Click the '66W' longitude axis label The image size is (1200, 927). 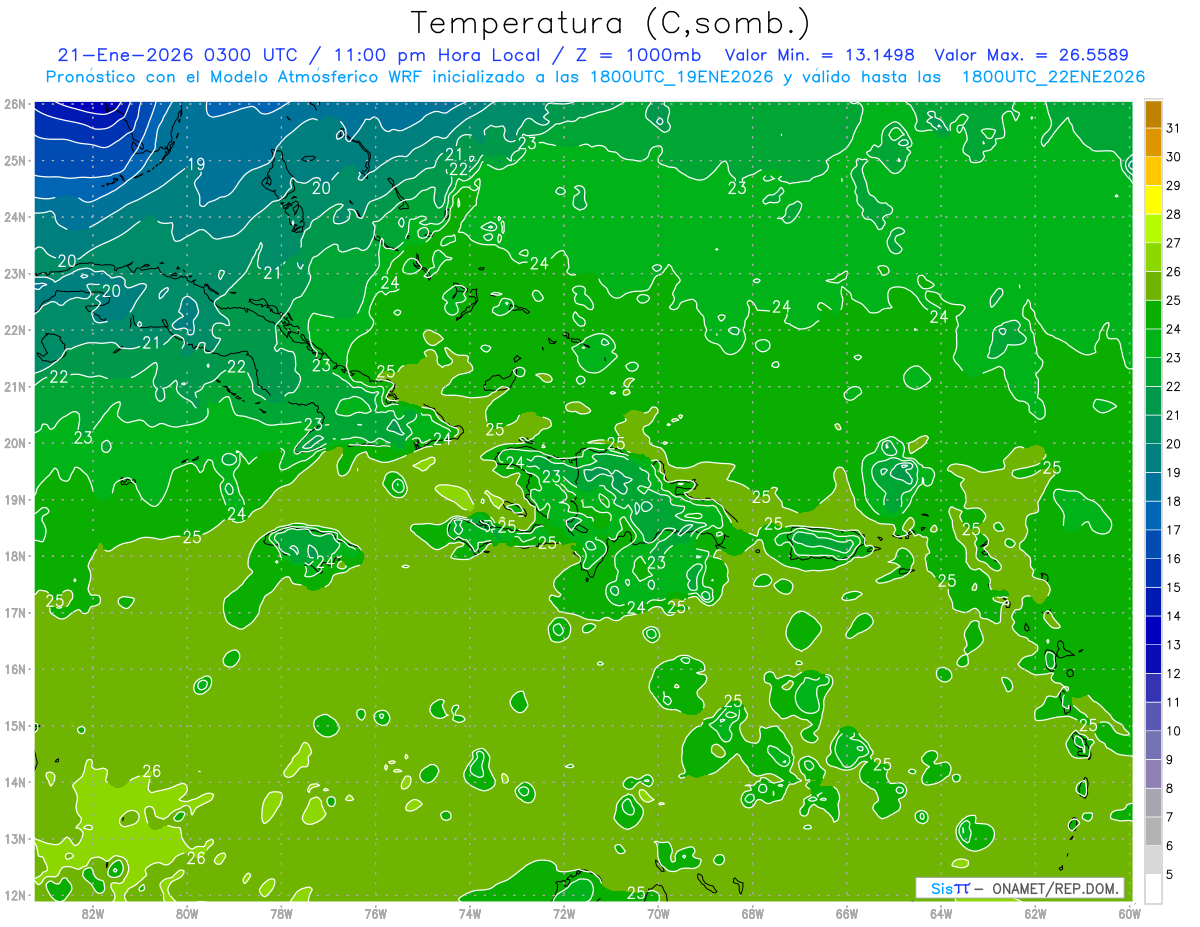847,912
